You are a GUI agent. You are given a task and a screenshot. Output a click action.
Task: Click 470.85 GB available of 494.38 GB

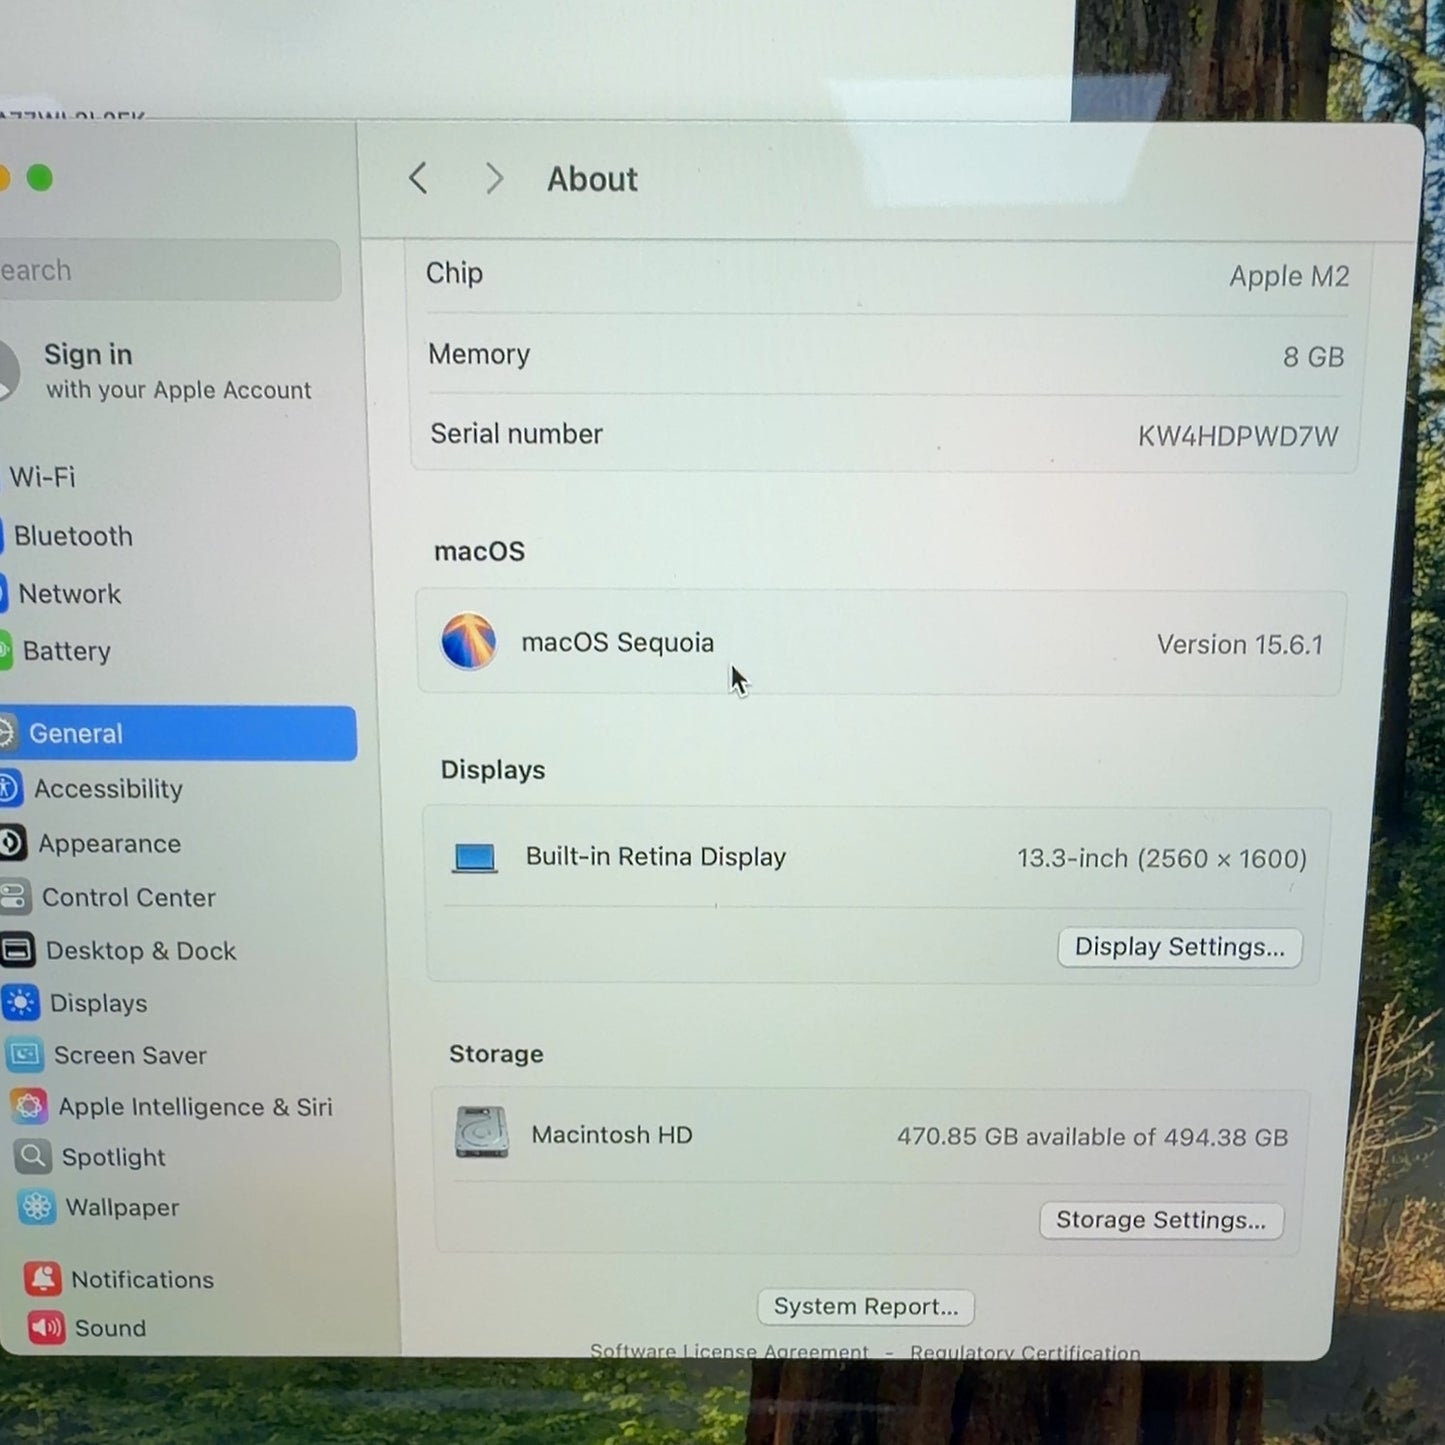(1092, 1137)
